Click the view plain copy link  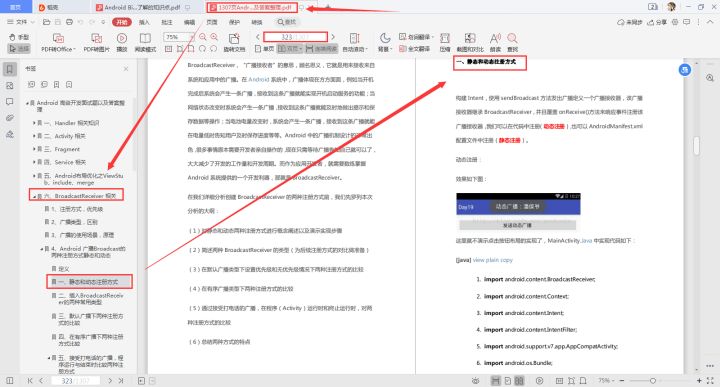pos(493,260)
